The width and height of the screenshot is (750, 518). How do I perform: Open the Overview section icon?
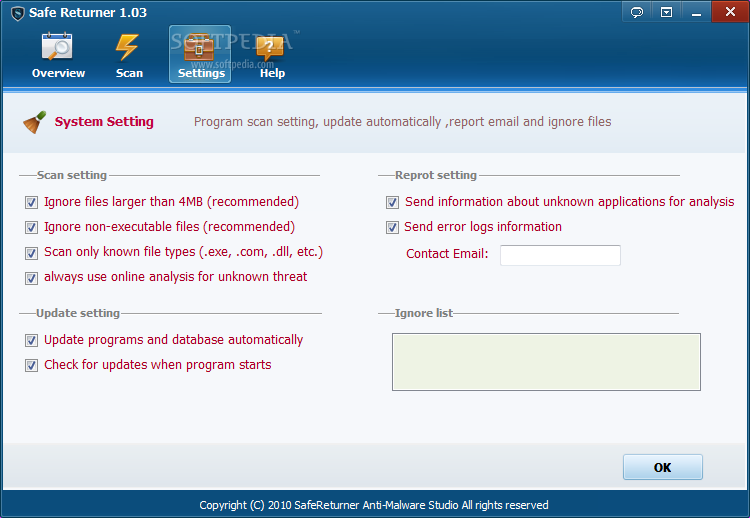pyautogui.click(x=57, y=47)
